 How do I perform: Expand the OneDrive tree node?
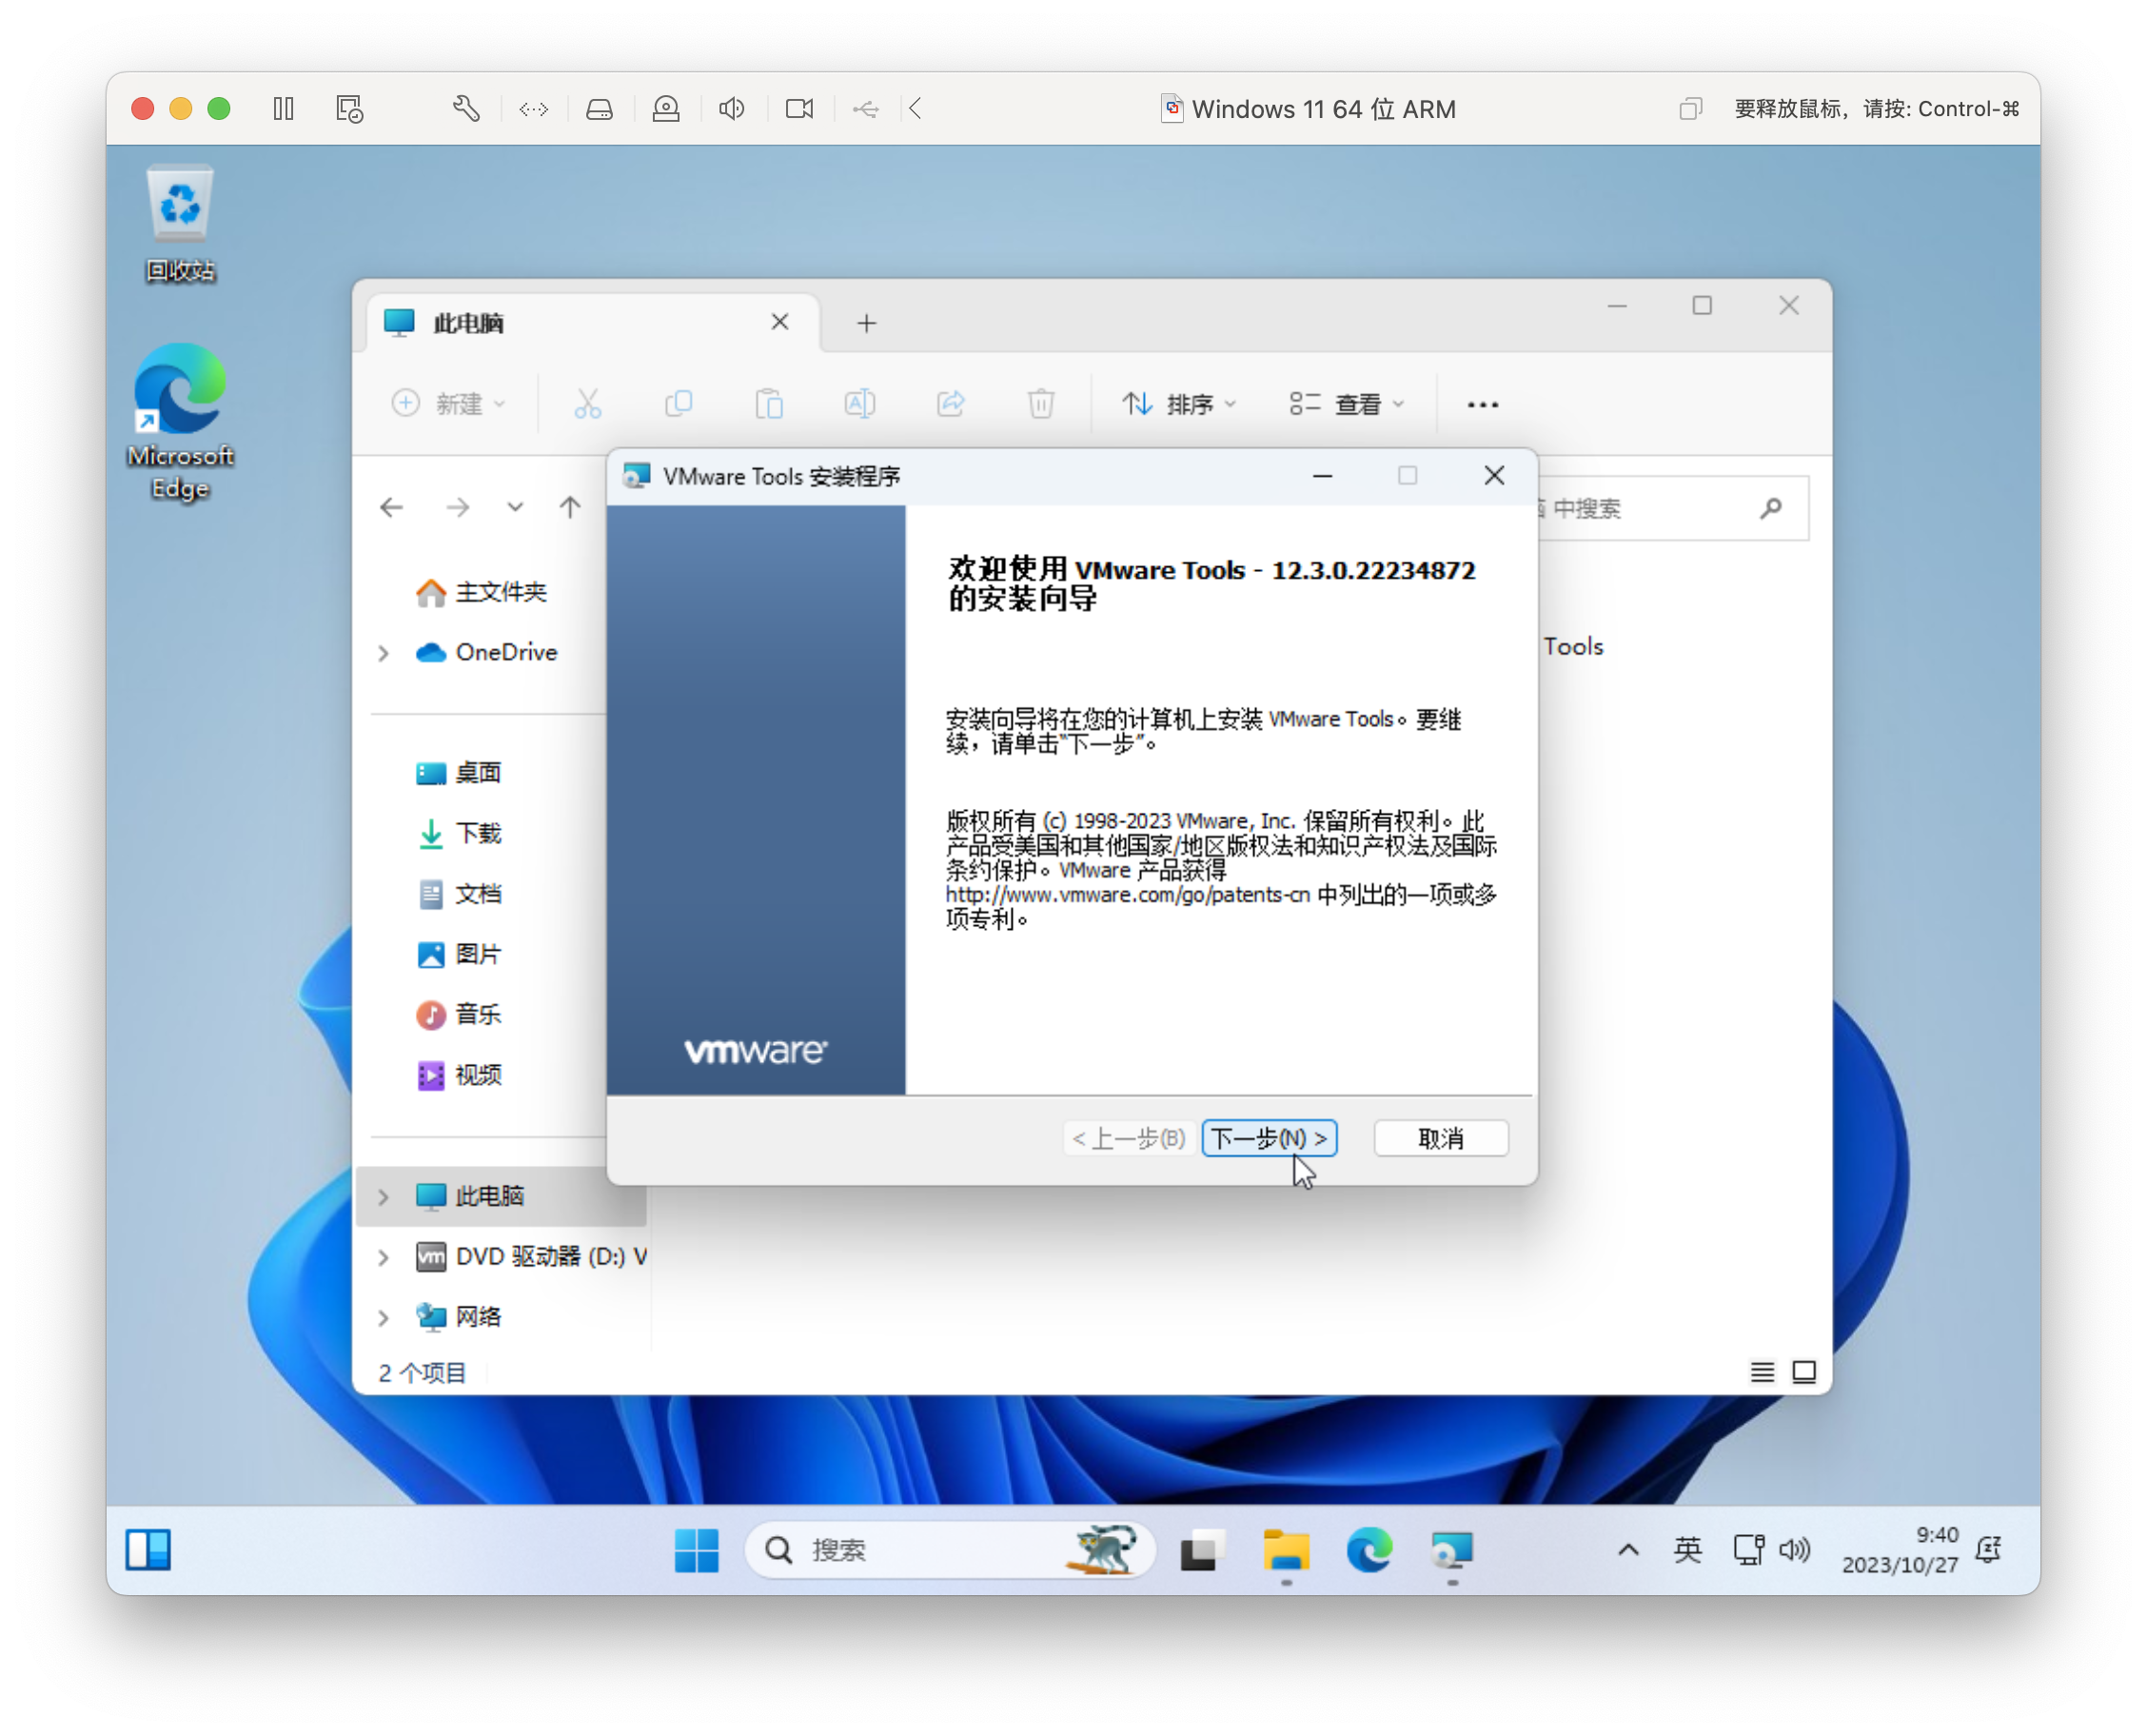(x=384, y=653)
